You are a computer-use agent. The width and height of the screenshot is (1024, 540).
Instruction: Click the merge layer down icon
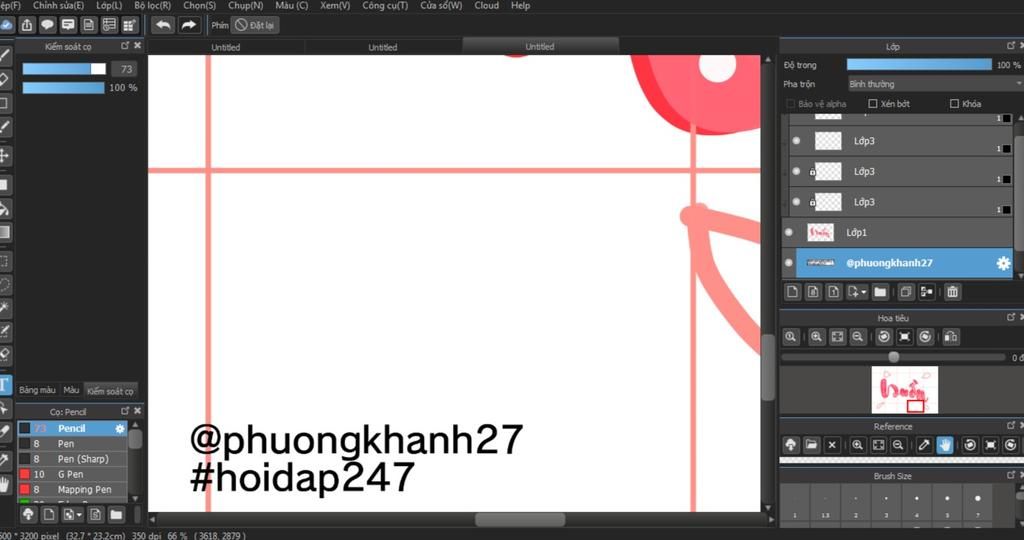(x=926, y=292)
